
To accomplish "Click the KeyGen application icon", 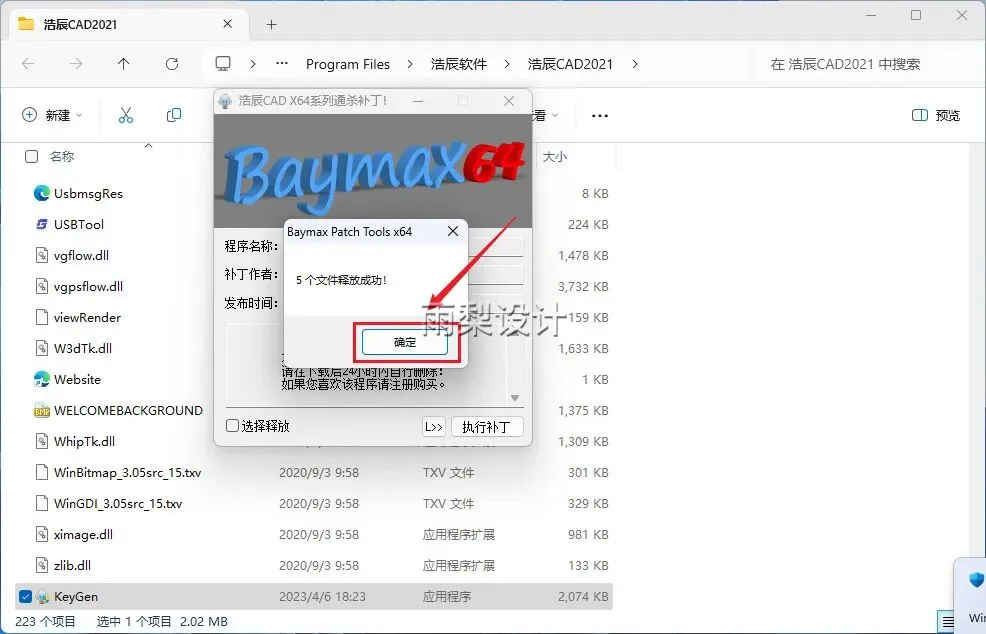I will [x=42, y=596].
